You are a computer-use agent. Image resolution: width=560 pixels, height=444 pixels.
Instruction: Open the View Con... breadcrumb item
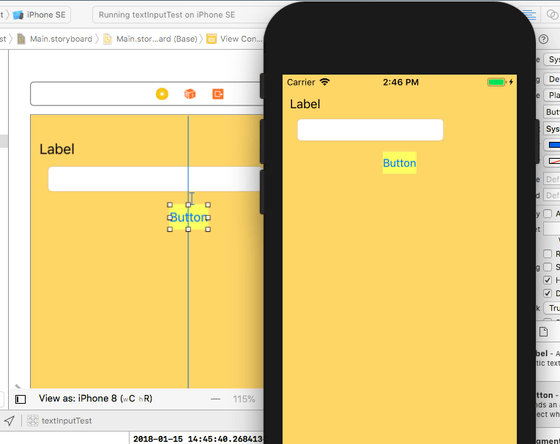coord(241,39)
